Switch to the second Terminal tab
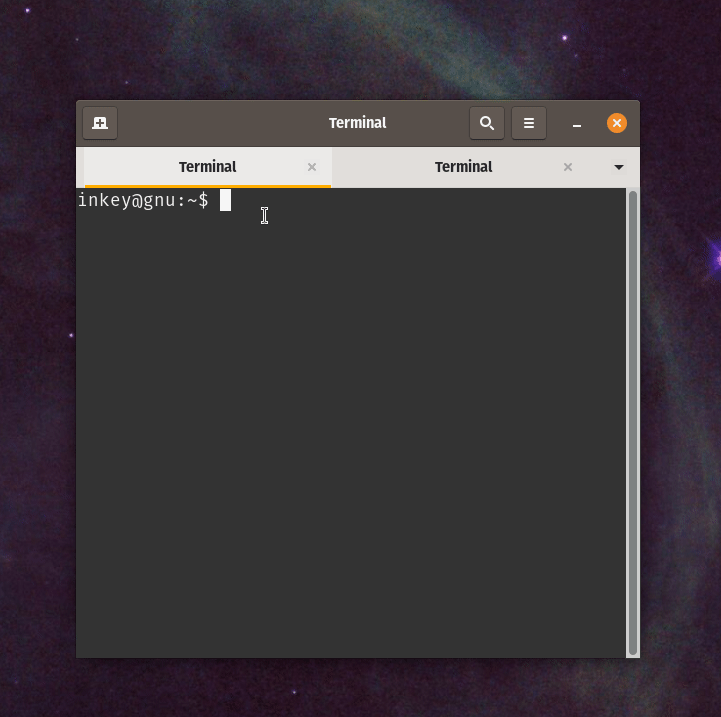This screenshot has width=721, height=717. point(464,167)
